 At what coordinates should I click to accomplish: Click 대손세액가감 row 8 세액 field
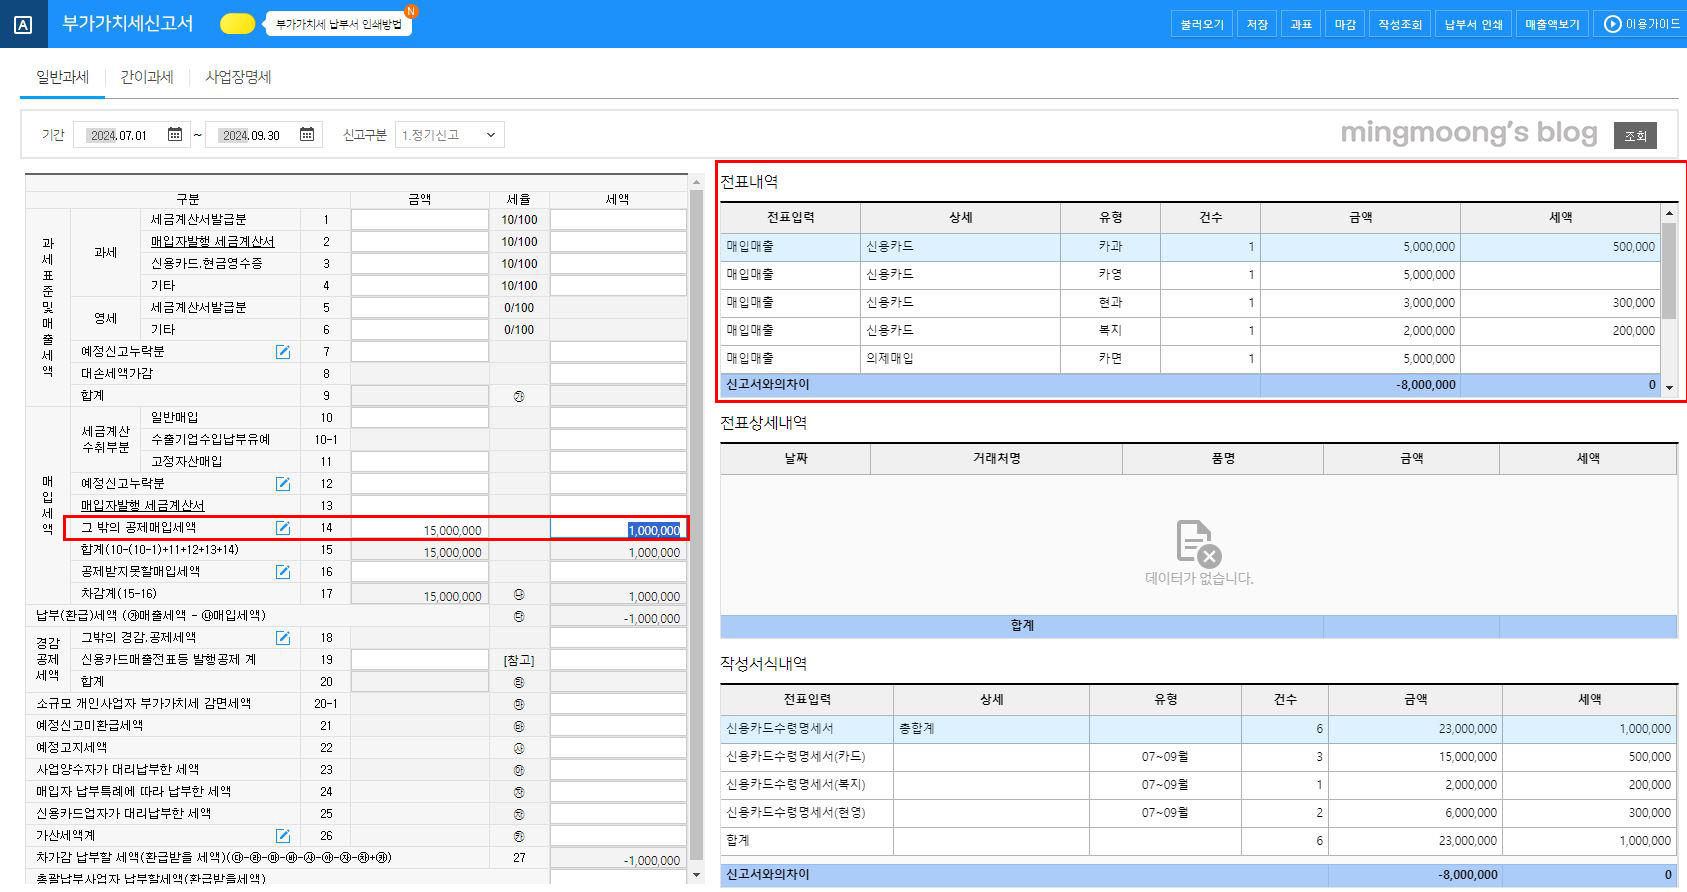[x=617, y=374]
